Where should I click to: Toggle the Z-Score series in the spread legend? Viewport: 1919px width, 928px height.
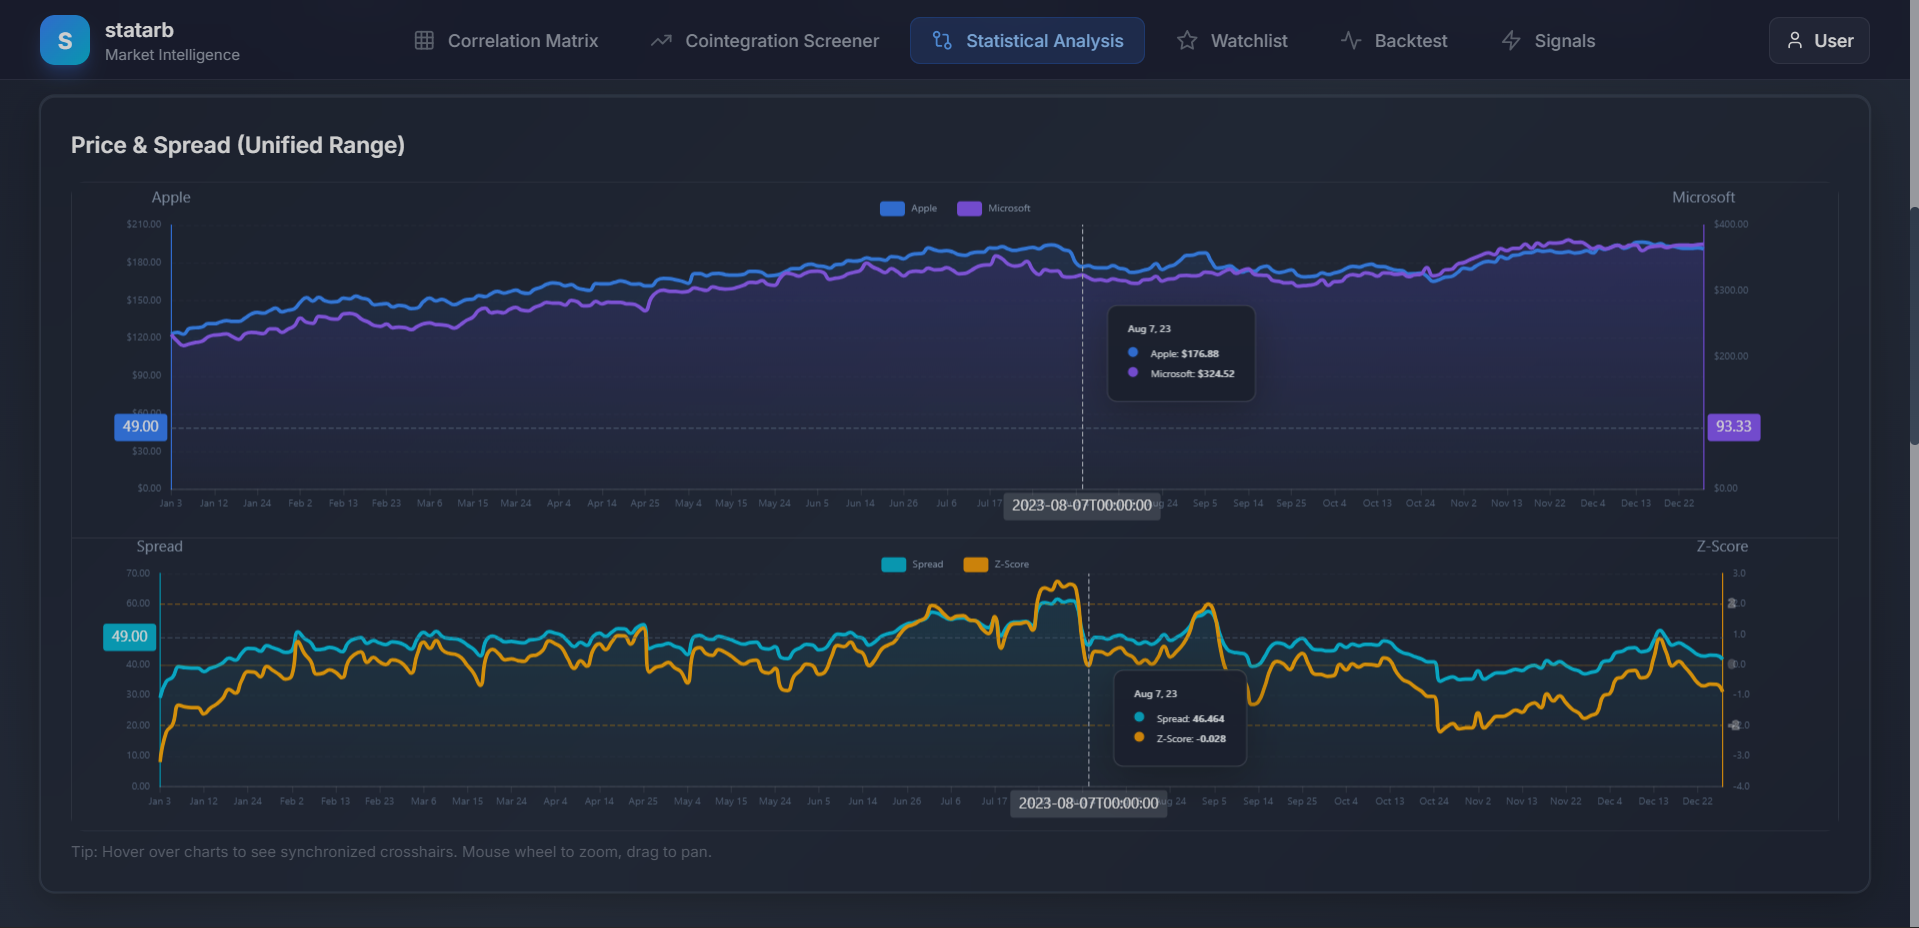pyautogui.click(x=996, y=564)
